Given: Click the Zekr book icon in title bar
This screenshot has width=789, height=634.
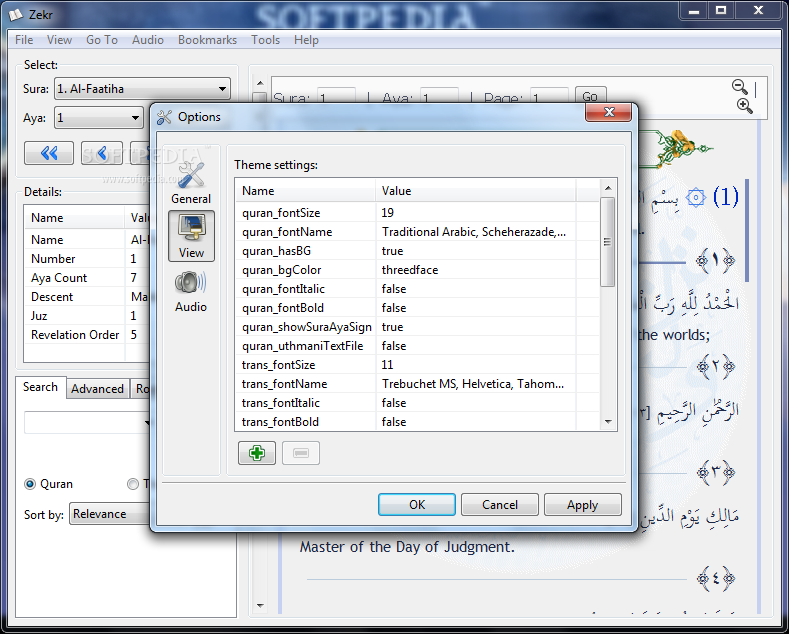Looking at the screenshot, I should coord(16,15).
